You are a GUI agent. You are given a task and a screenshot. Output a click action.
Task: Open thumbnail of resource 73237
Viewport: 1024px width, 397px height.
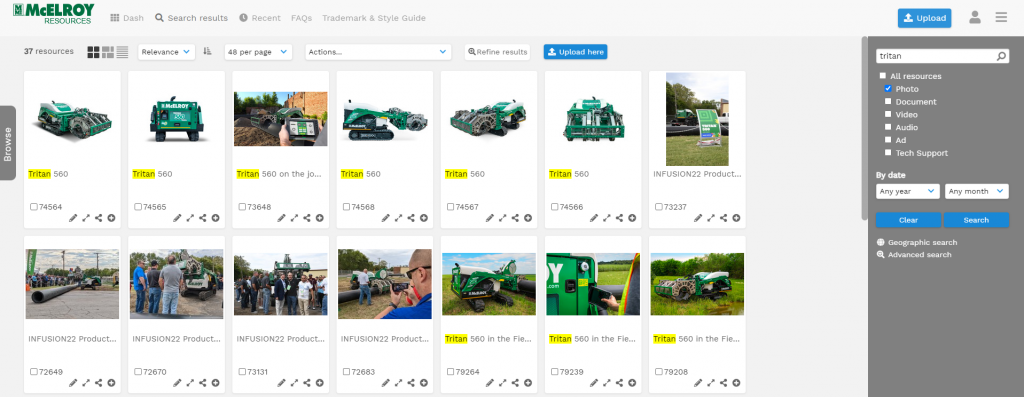(697, 119)
